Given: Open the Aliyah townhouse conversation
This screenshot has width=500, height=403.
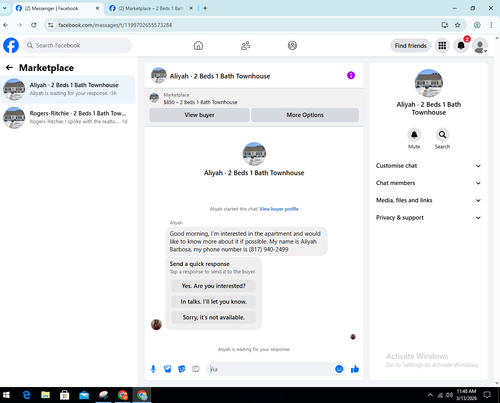Looking at the screenshot, I should pos(68,89).
